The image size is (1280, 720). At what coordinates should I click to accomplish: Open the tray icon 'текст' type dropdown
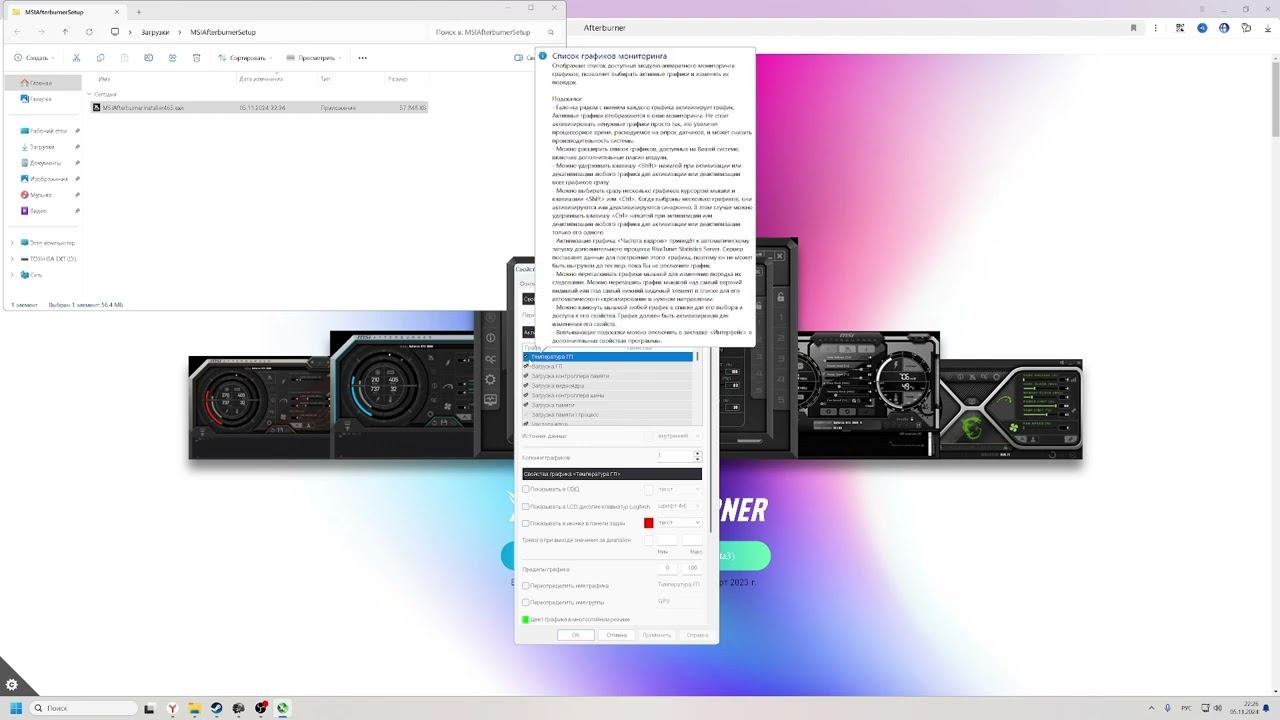click(x=679, y=523)
